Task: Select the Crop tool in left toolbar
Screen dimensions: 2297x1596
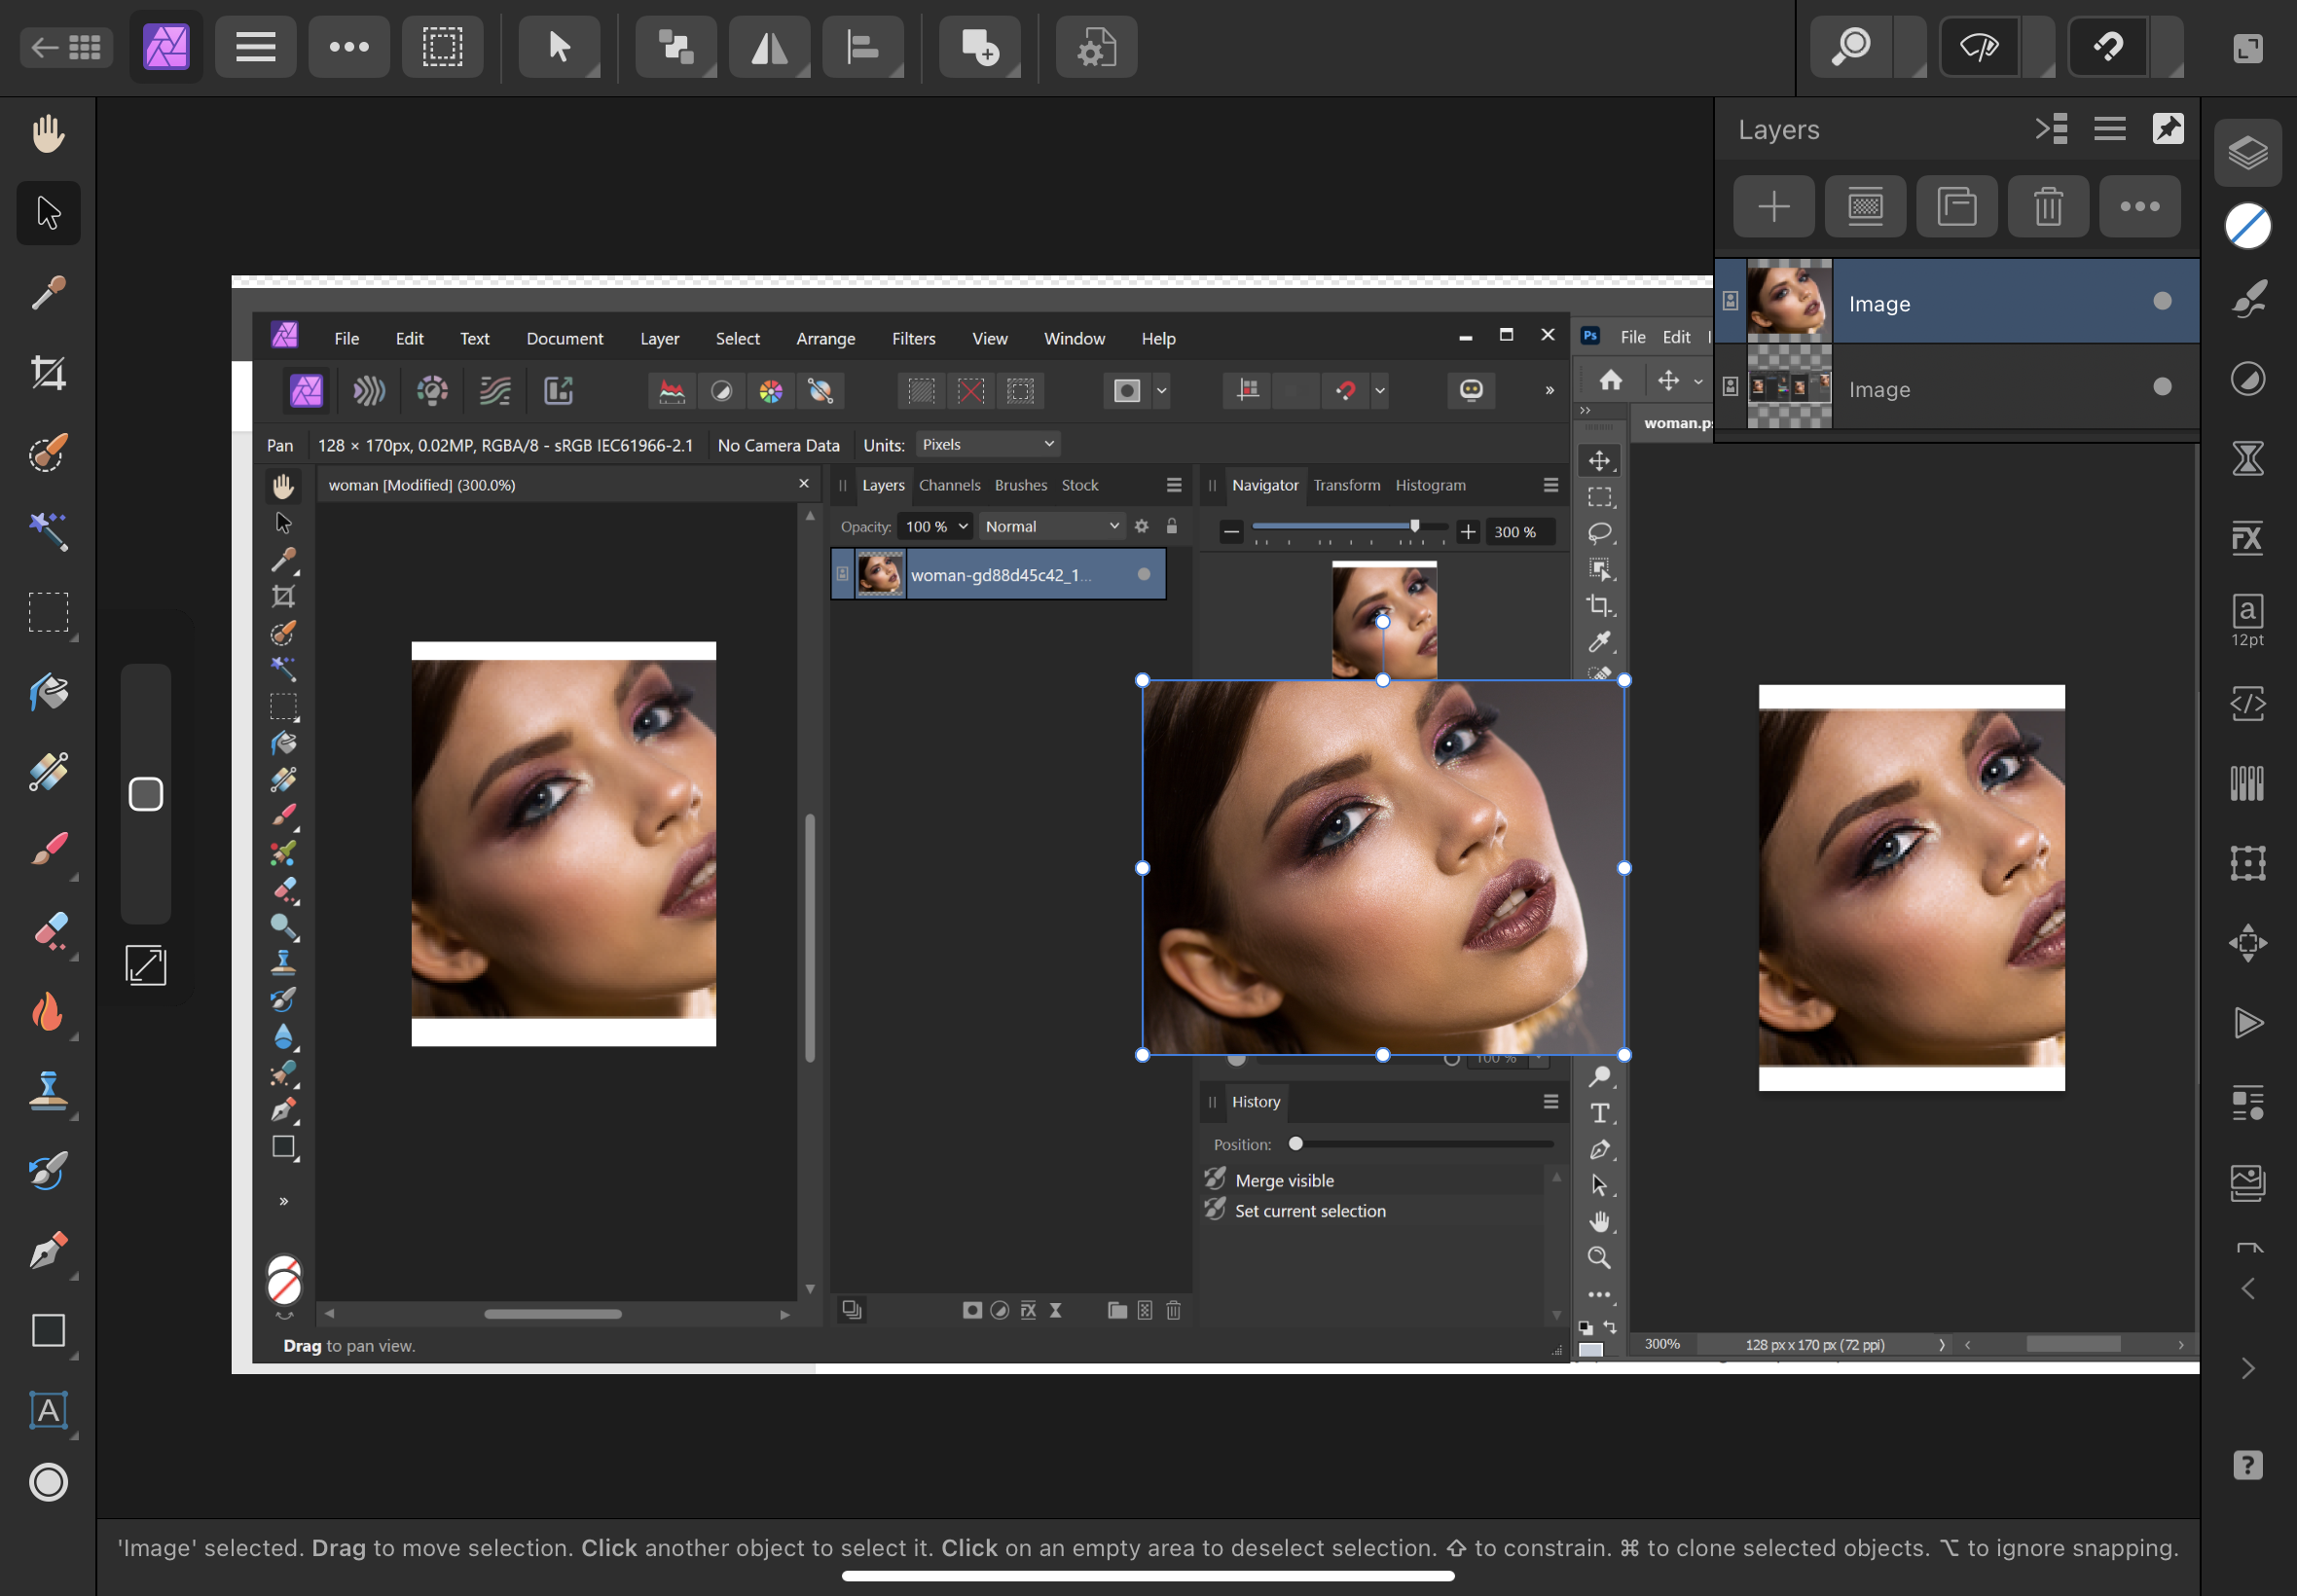Action: click(x=48, y=373)
